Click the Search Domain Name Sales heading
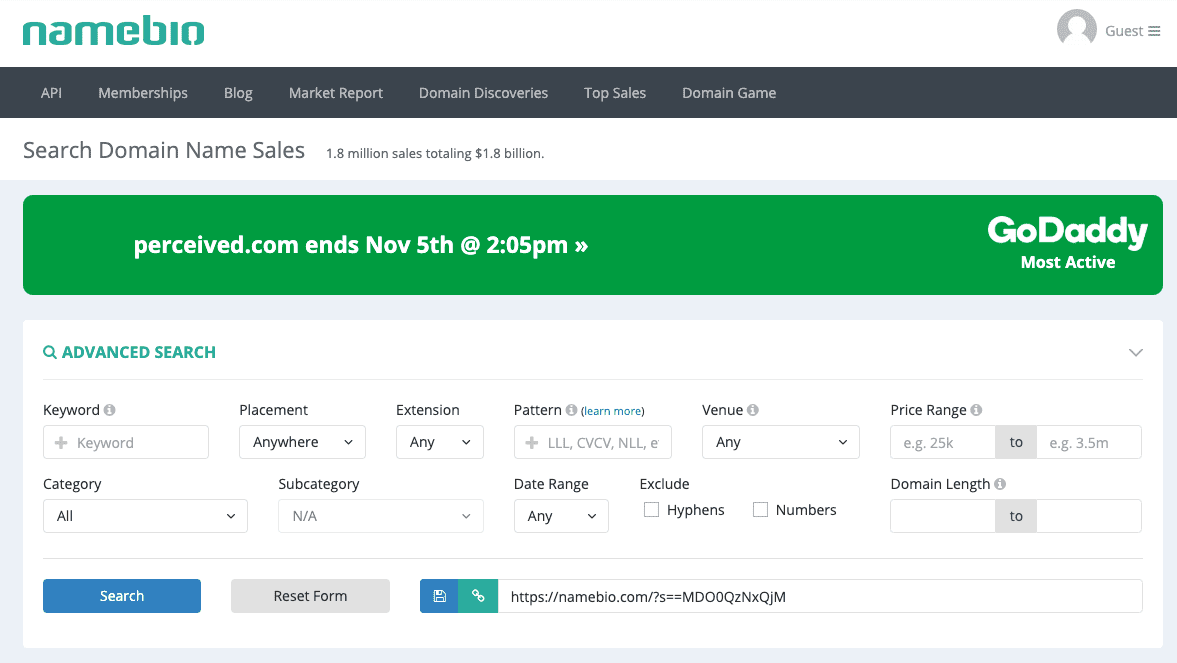 [x=164, y=150]
